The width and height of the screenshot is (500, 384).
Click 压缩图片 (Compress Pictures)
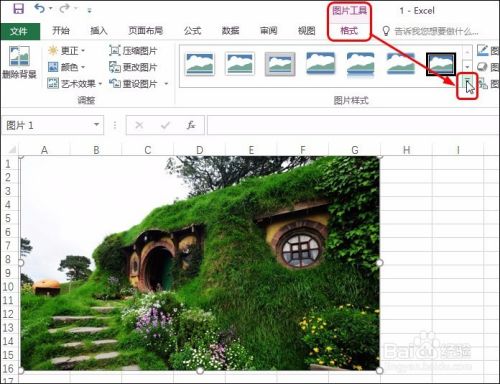133,51
